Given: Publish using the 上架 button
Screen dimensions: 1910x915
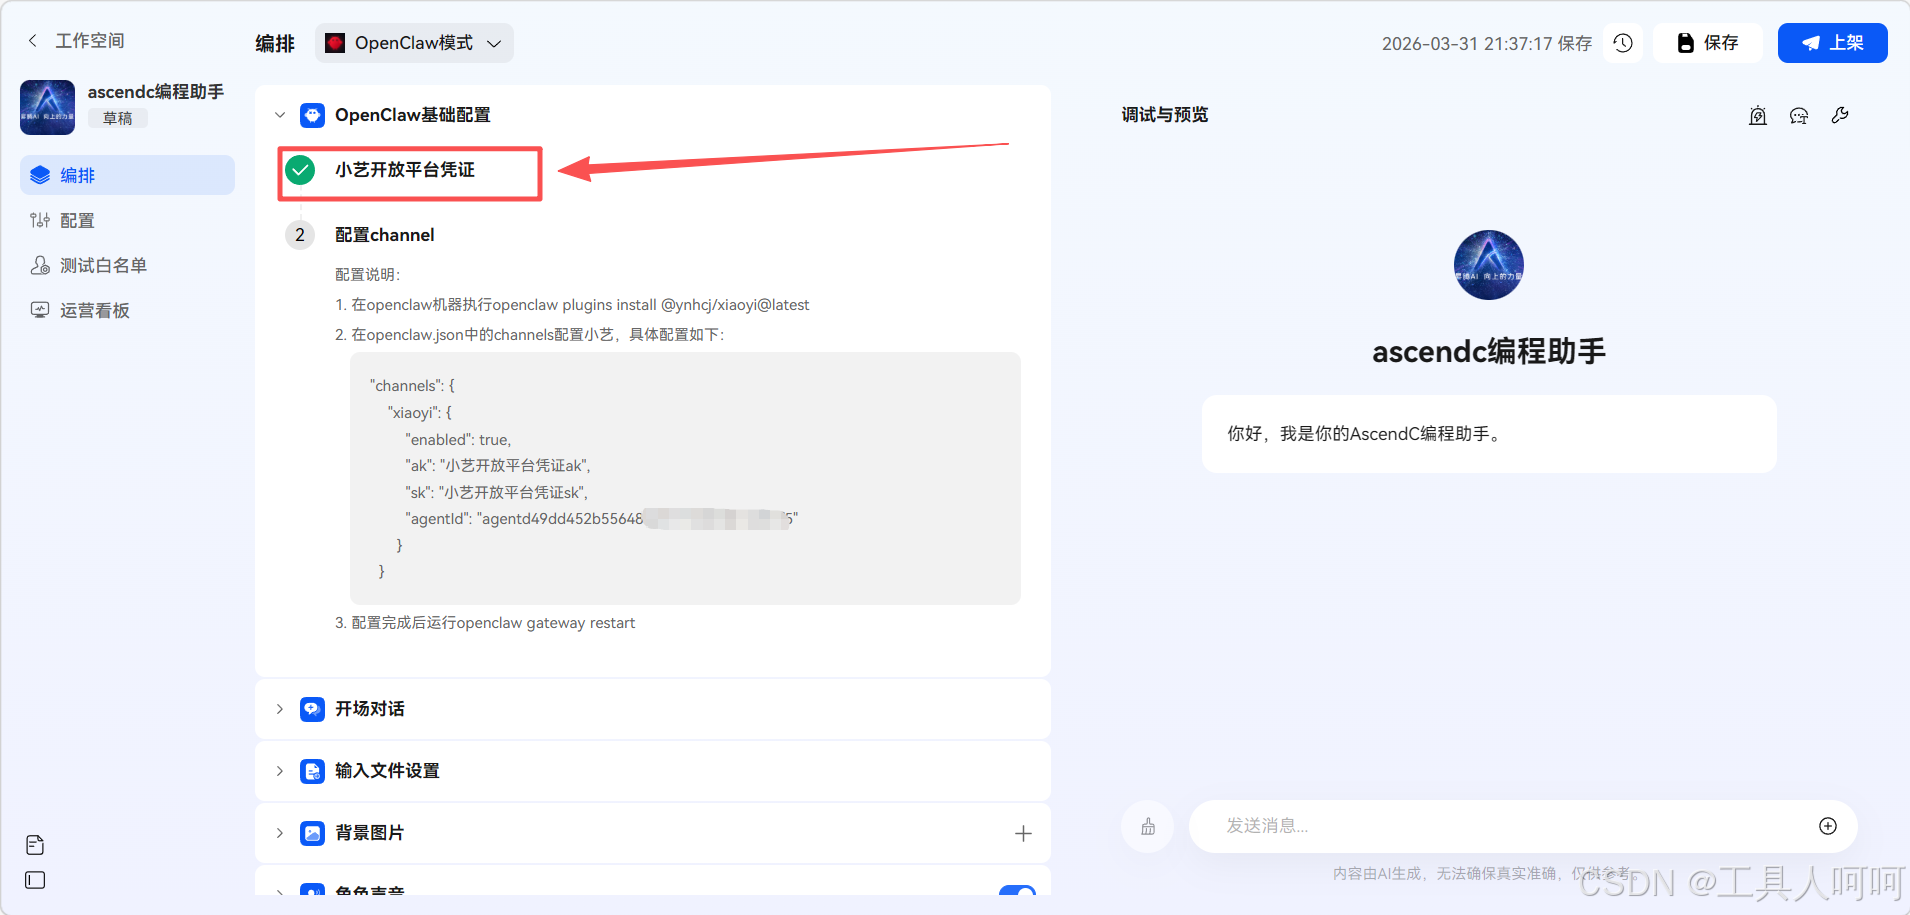Looking at the screenshot, I should tap(1833, 43).
